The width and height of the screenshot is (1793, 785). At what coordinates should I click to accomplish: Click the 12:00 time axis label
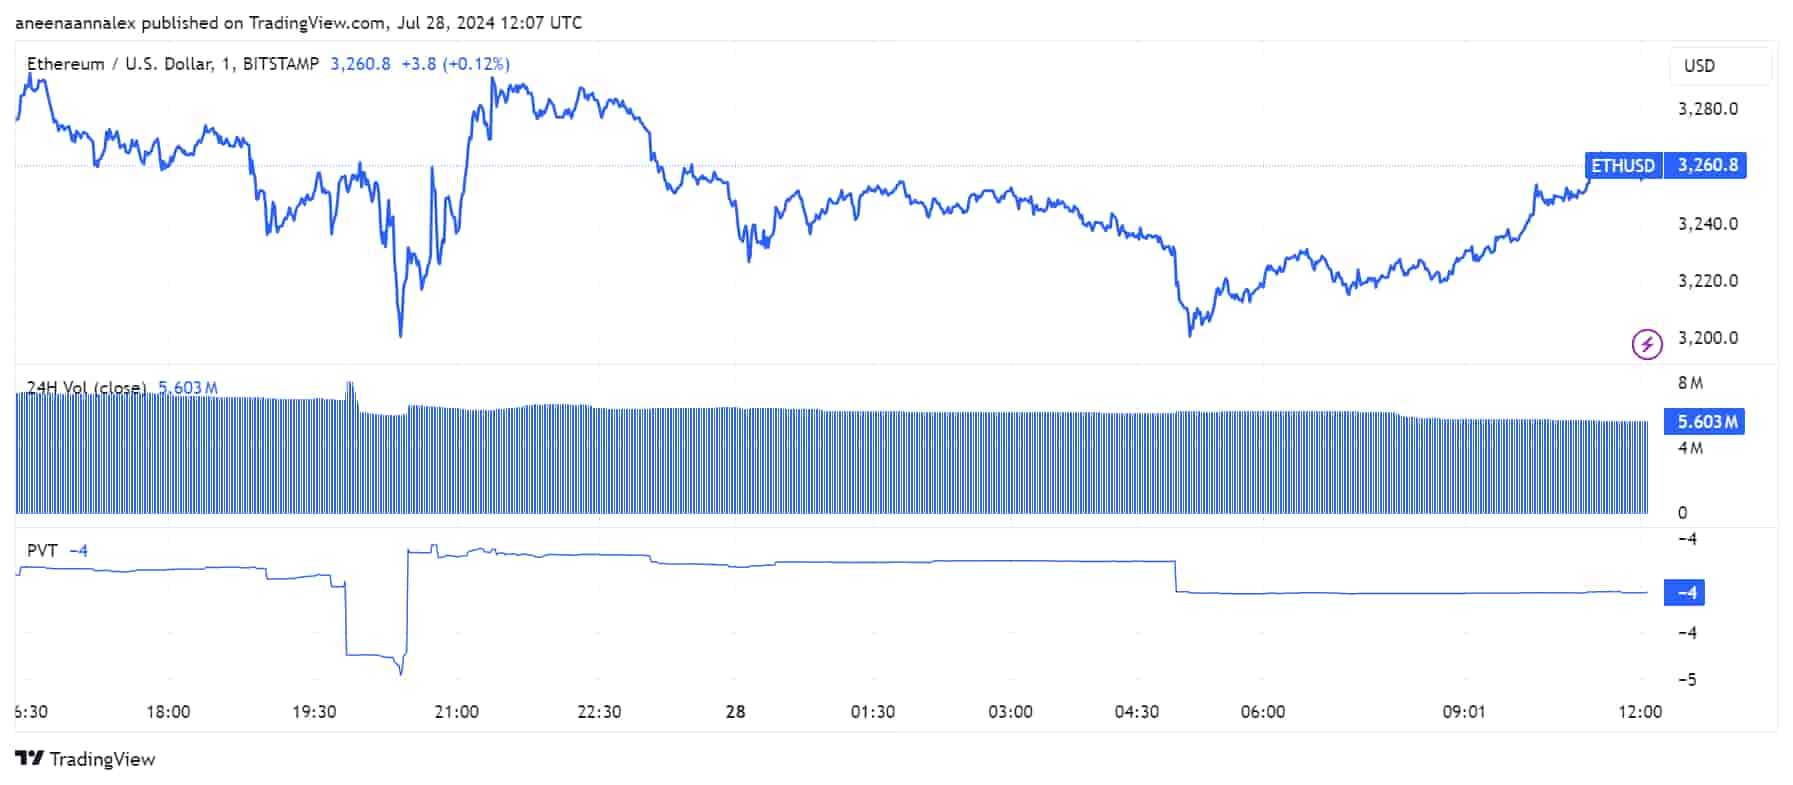pos(1640,712)
